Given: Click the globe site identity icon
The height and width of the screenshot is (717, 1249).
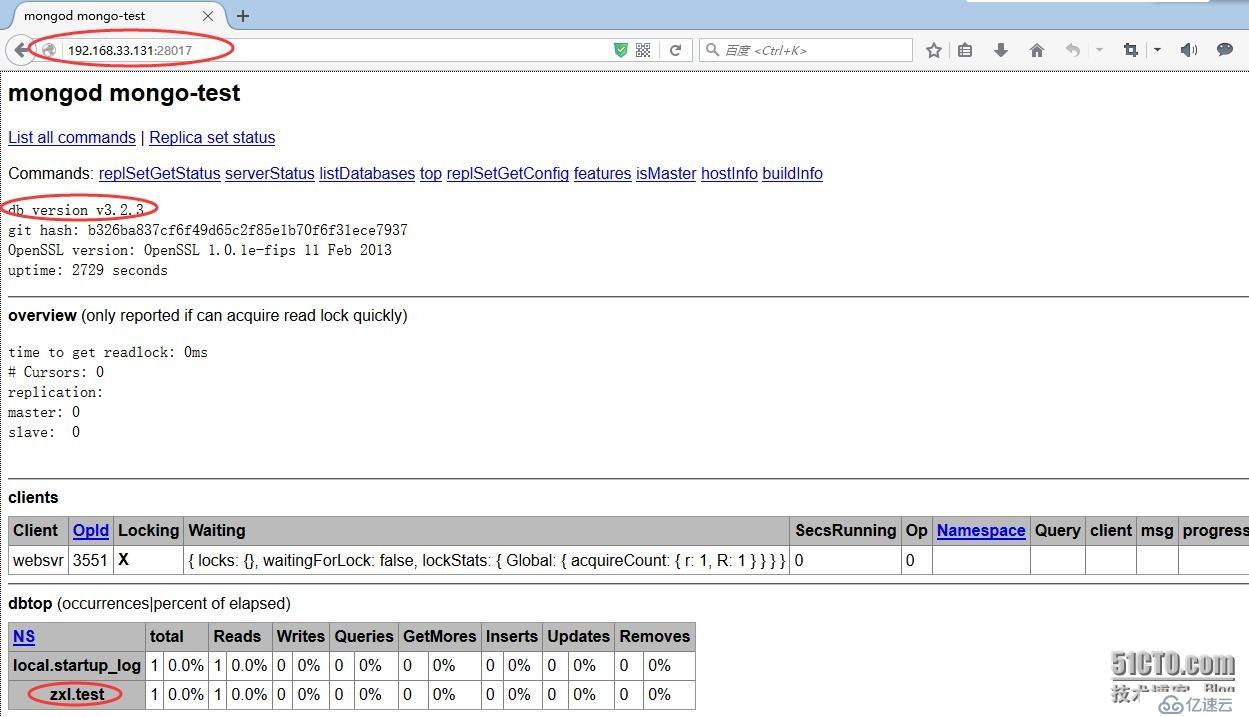Looking at the screenshot, I should click(x=49, y=50).
